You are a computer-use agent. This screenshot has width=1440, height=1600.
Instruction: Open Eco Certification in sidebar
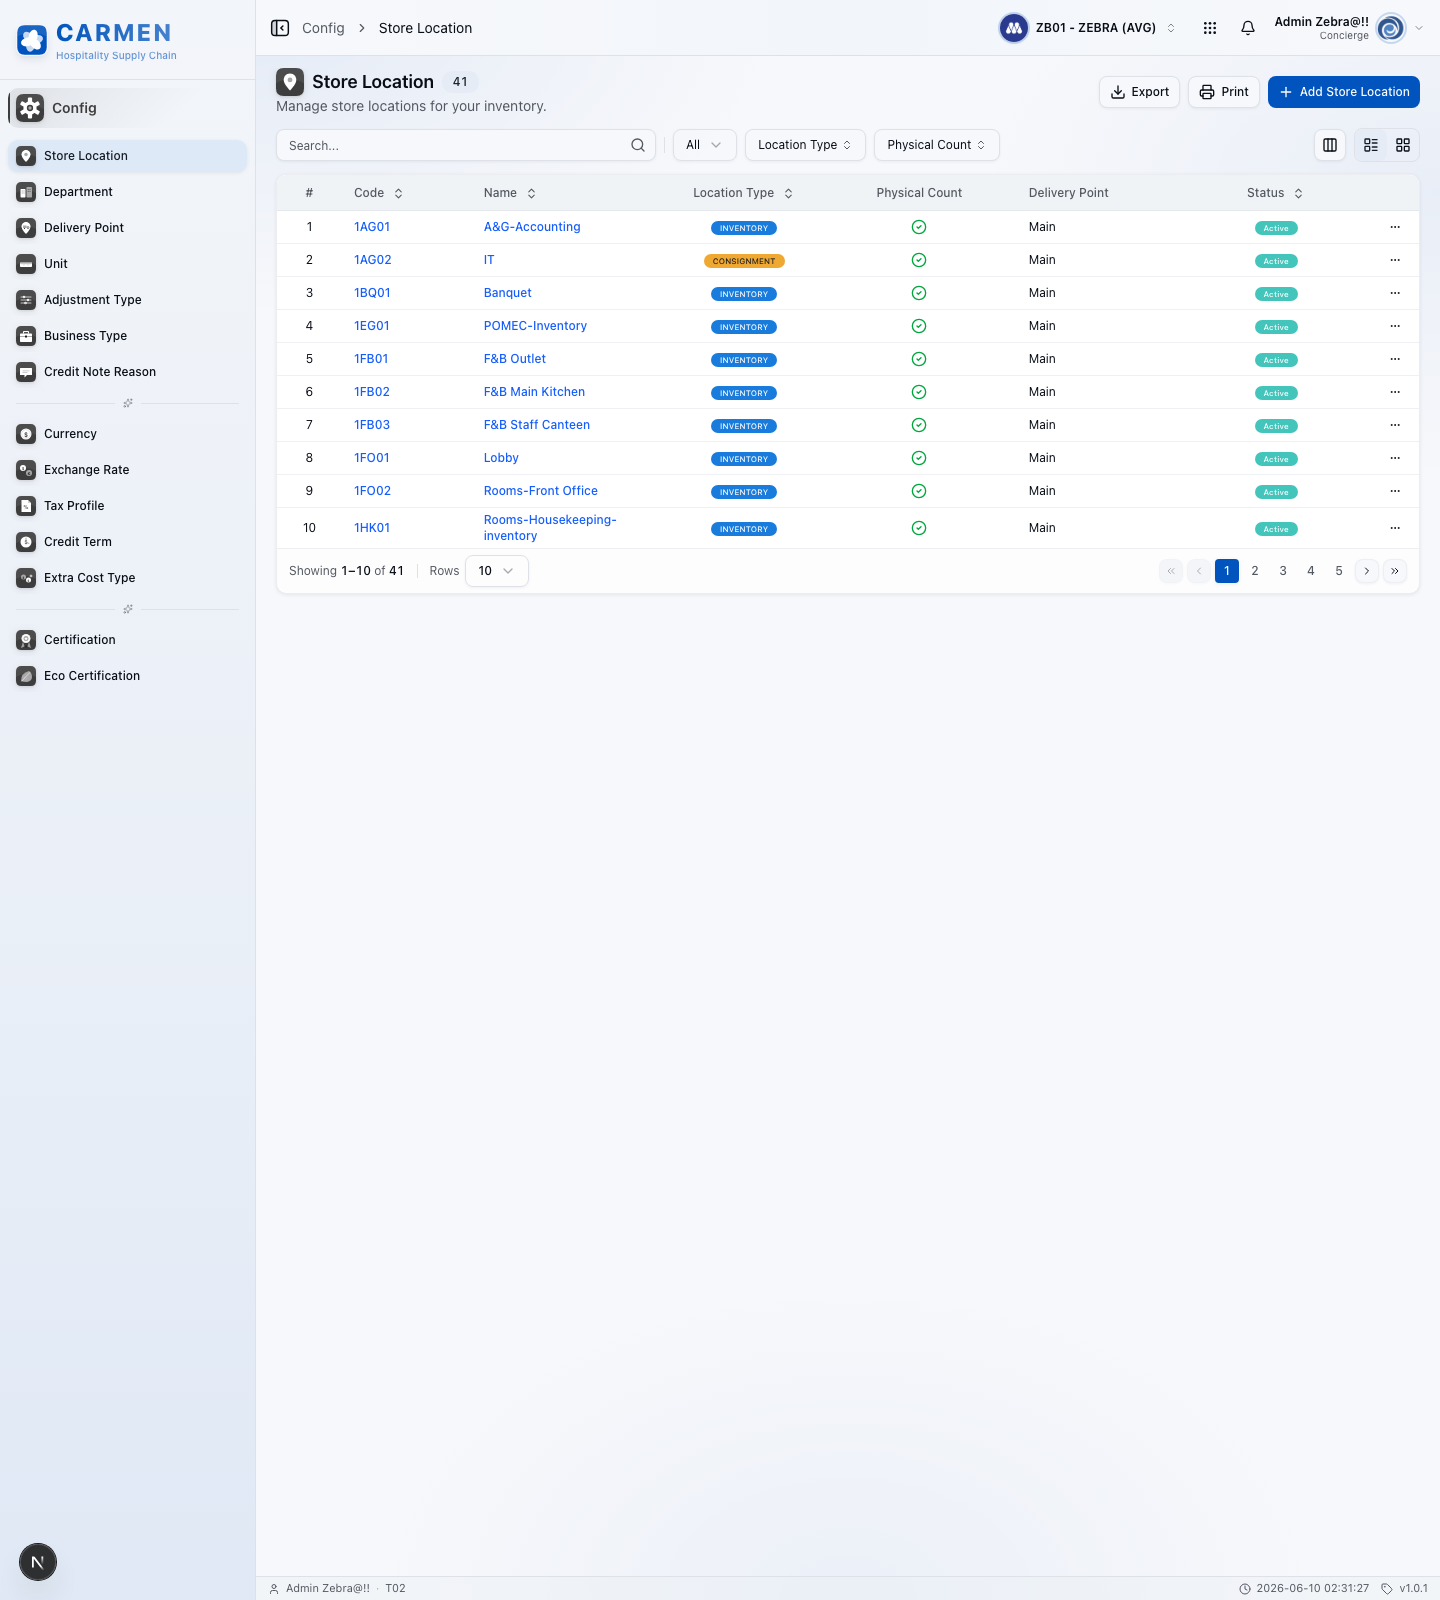point(128,676)
